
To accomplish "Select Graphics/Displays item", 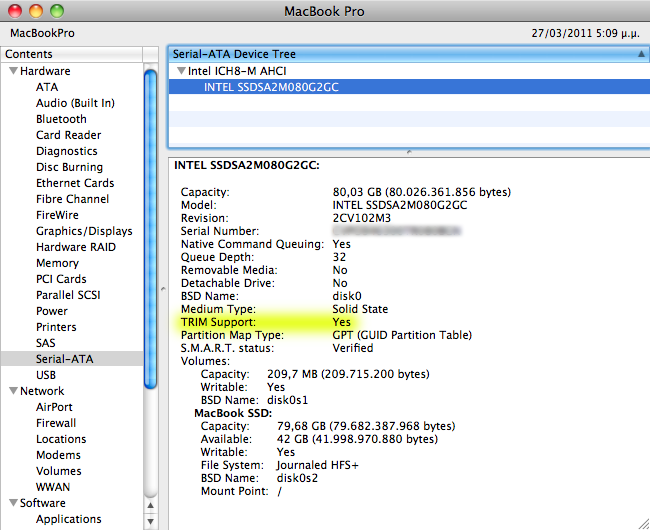I will (84, 231).
